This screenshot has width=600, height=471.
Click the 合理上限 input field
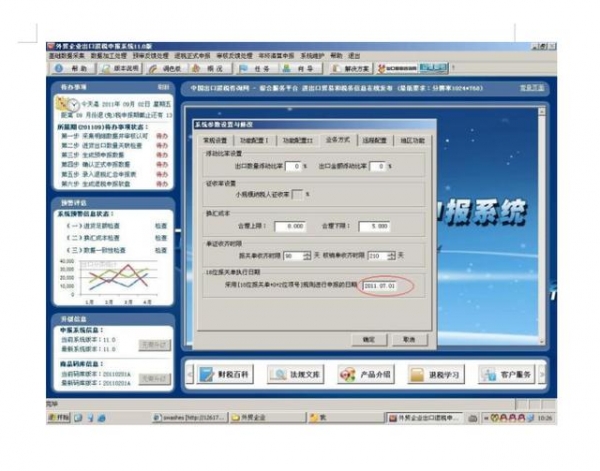(x=288, y=226)
